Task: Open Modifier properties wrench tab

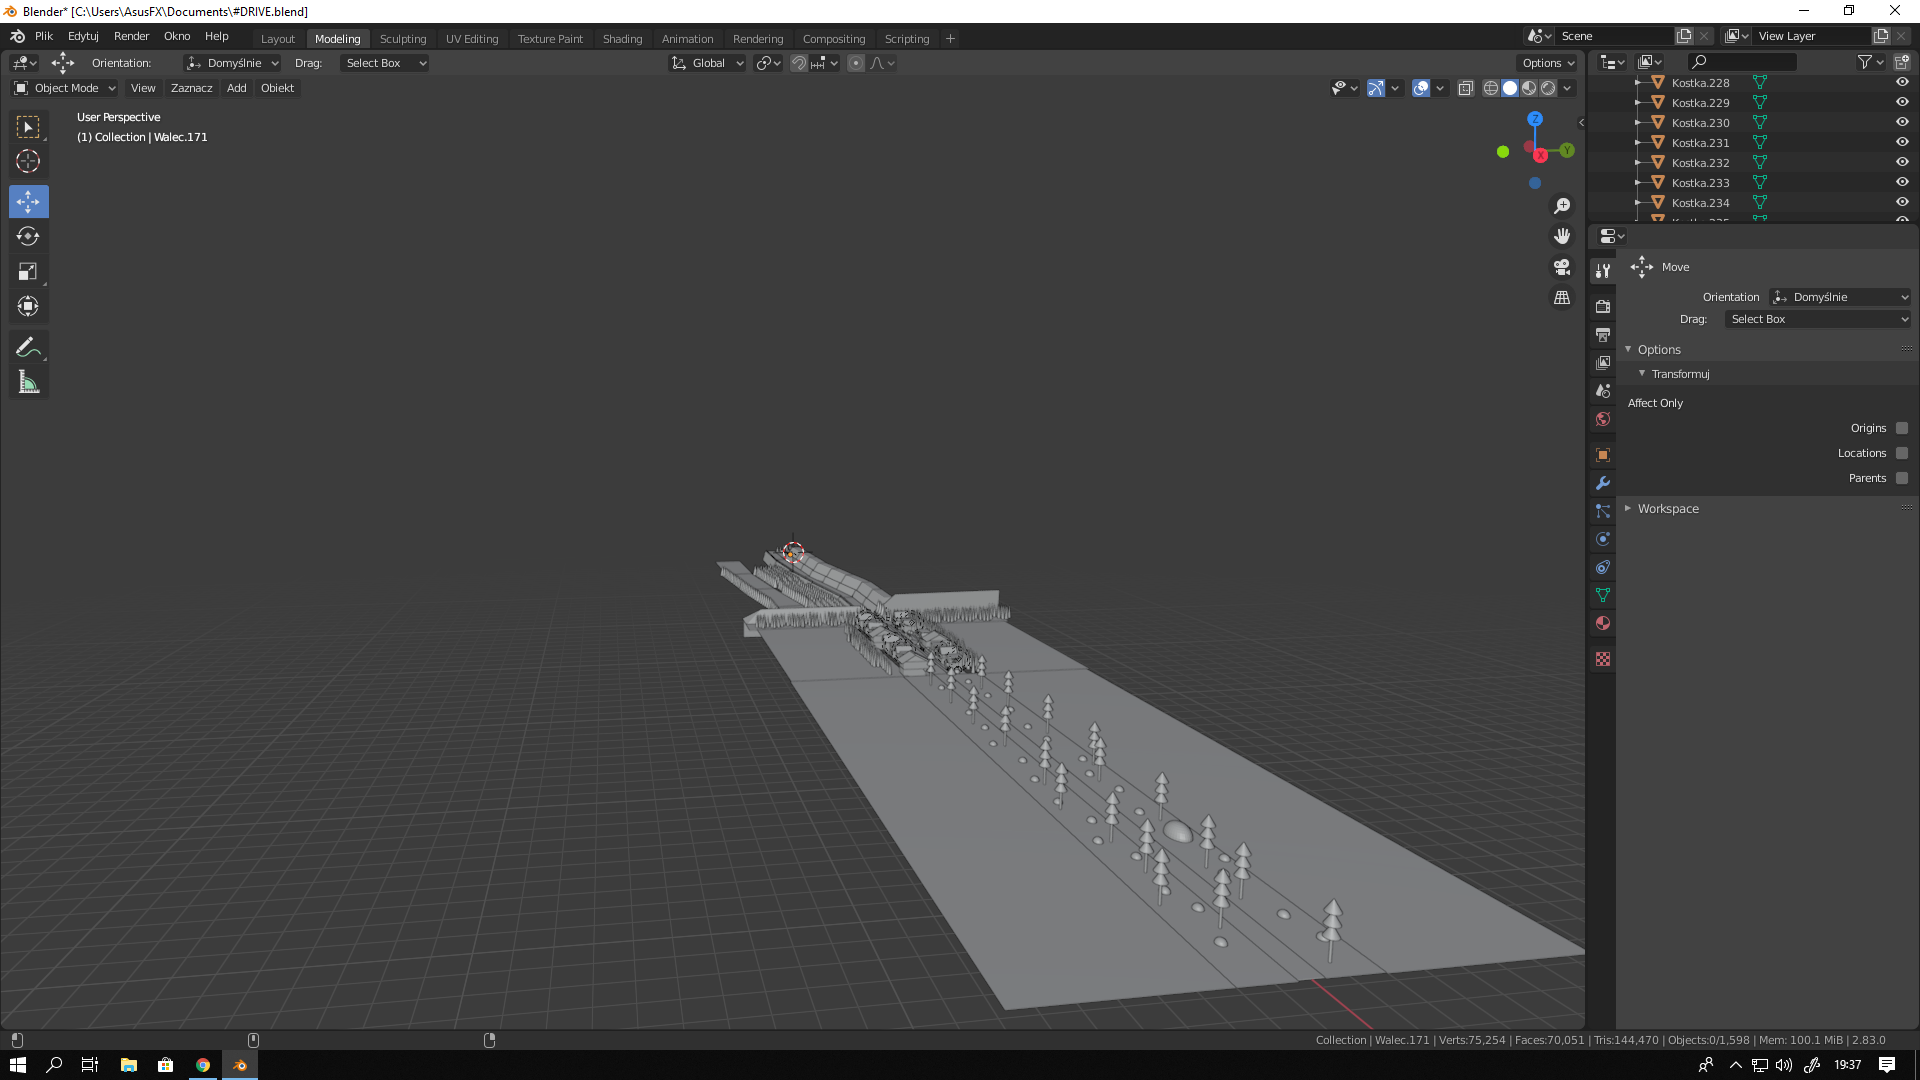Action: coord(1603,483)
